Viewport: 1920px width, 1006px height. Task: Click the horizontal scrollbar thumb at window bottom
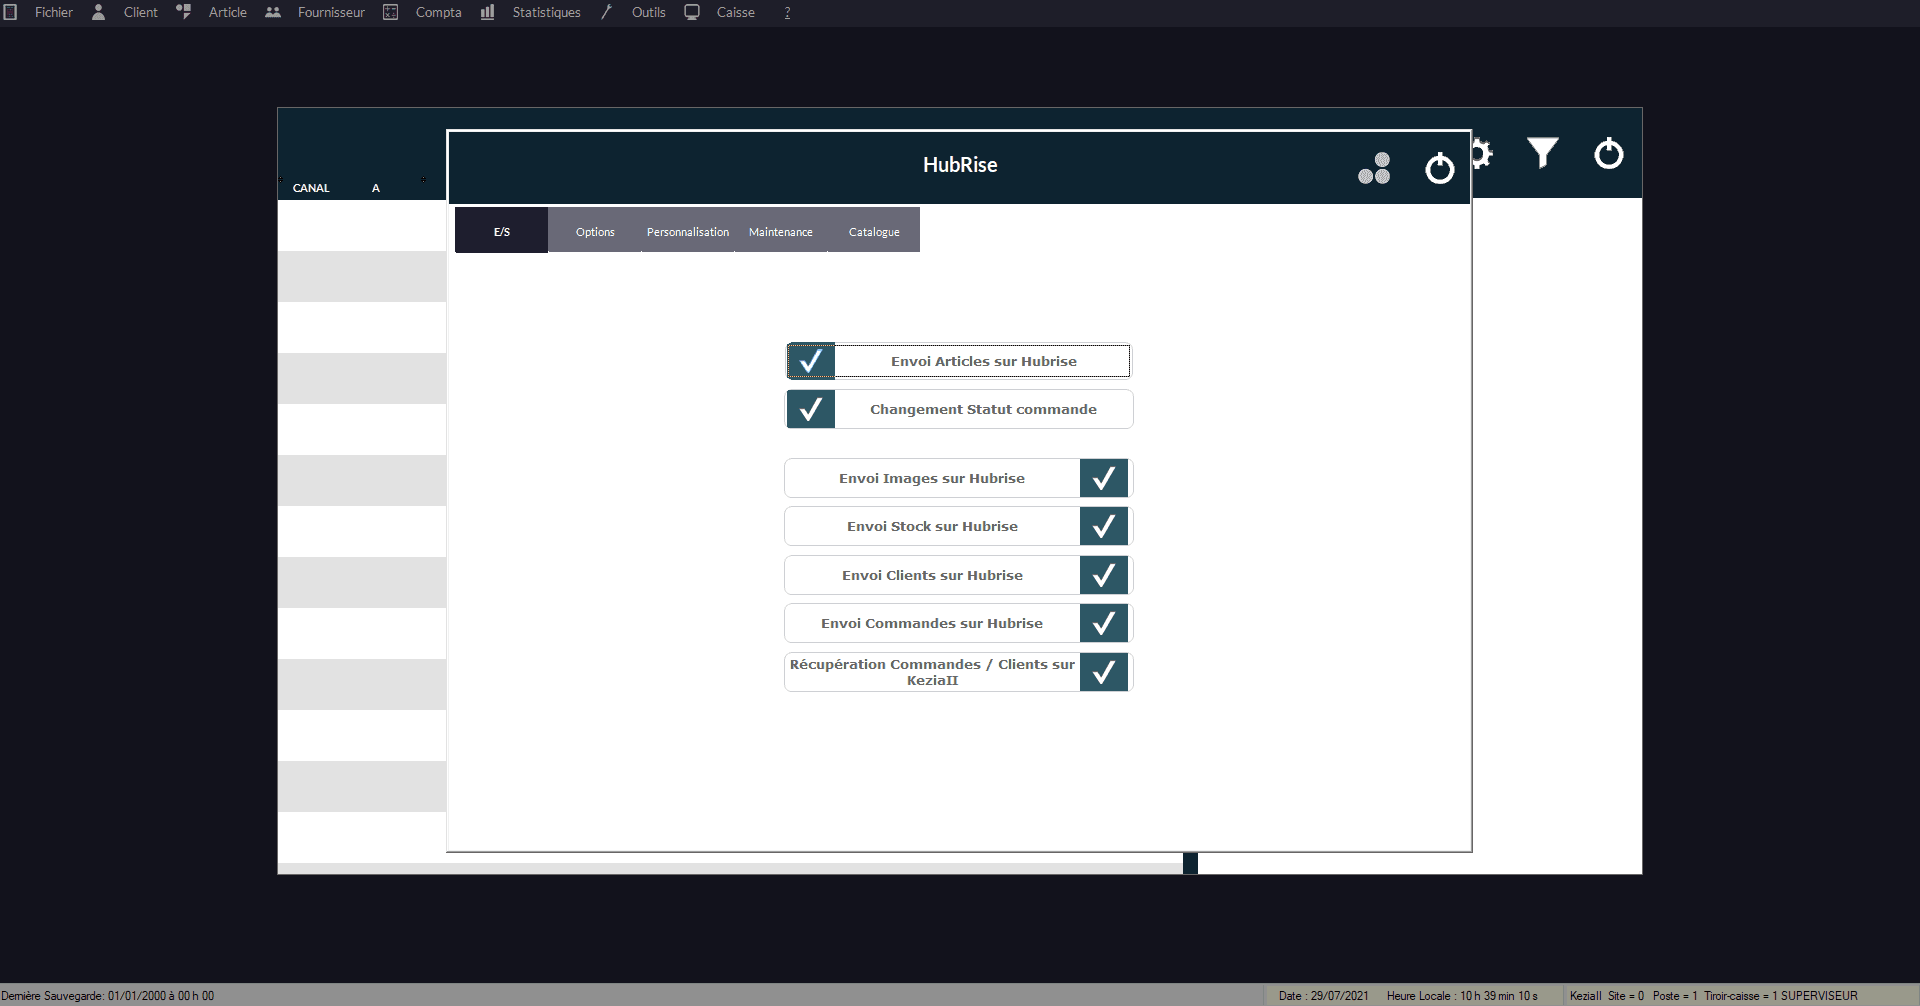click(1190, 863)
